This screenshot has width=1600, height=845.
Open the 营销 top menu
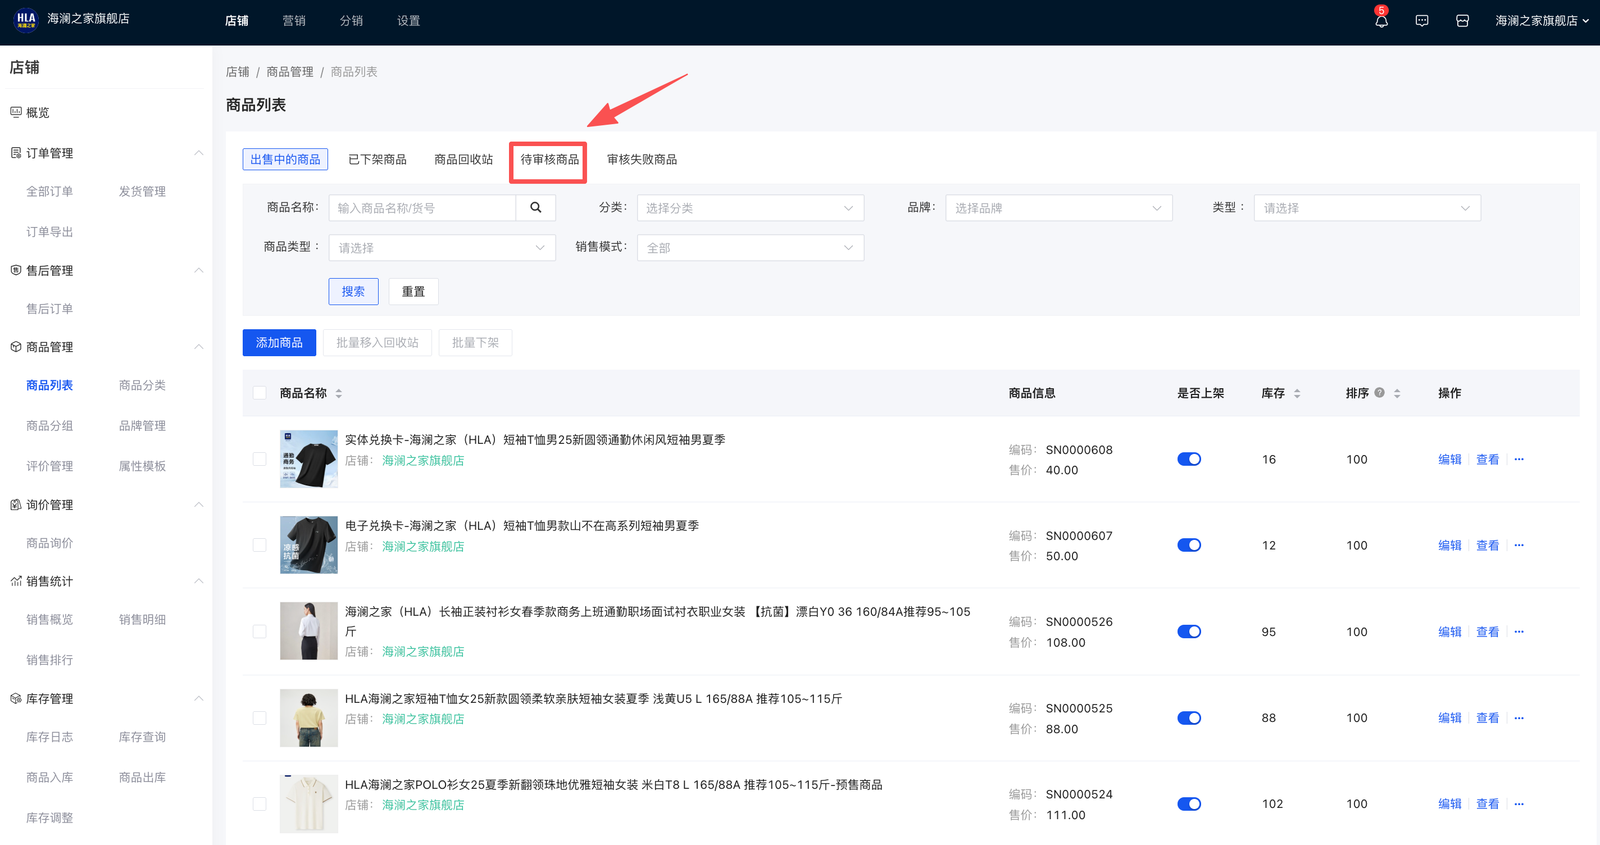coord(294,21)
